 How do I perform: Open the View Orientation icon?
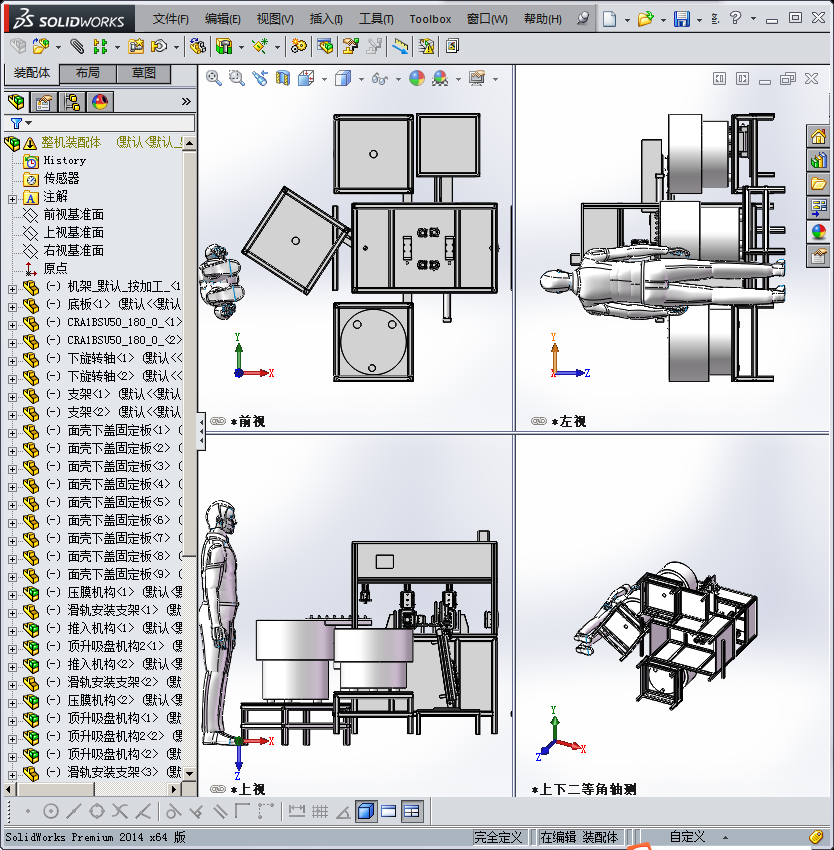coord(306,79)
